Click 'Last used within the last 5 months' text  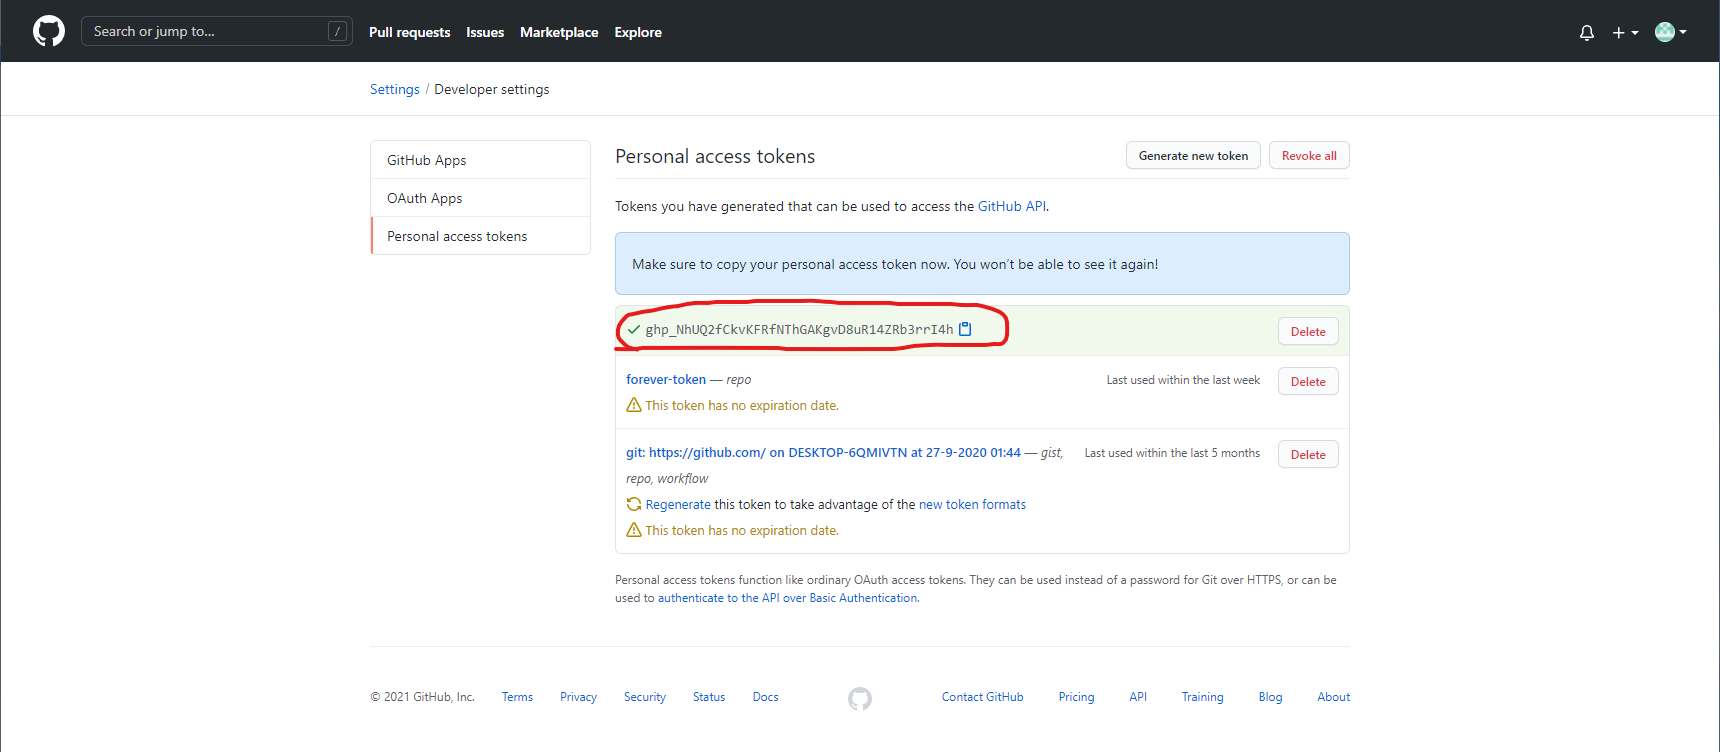tap(1172, 453)
